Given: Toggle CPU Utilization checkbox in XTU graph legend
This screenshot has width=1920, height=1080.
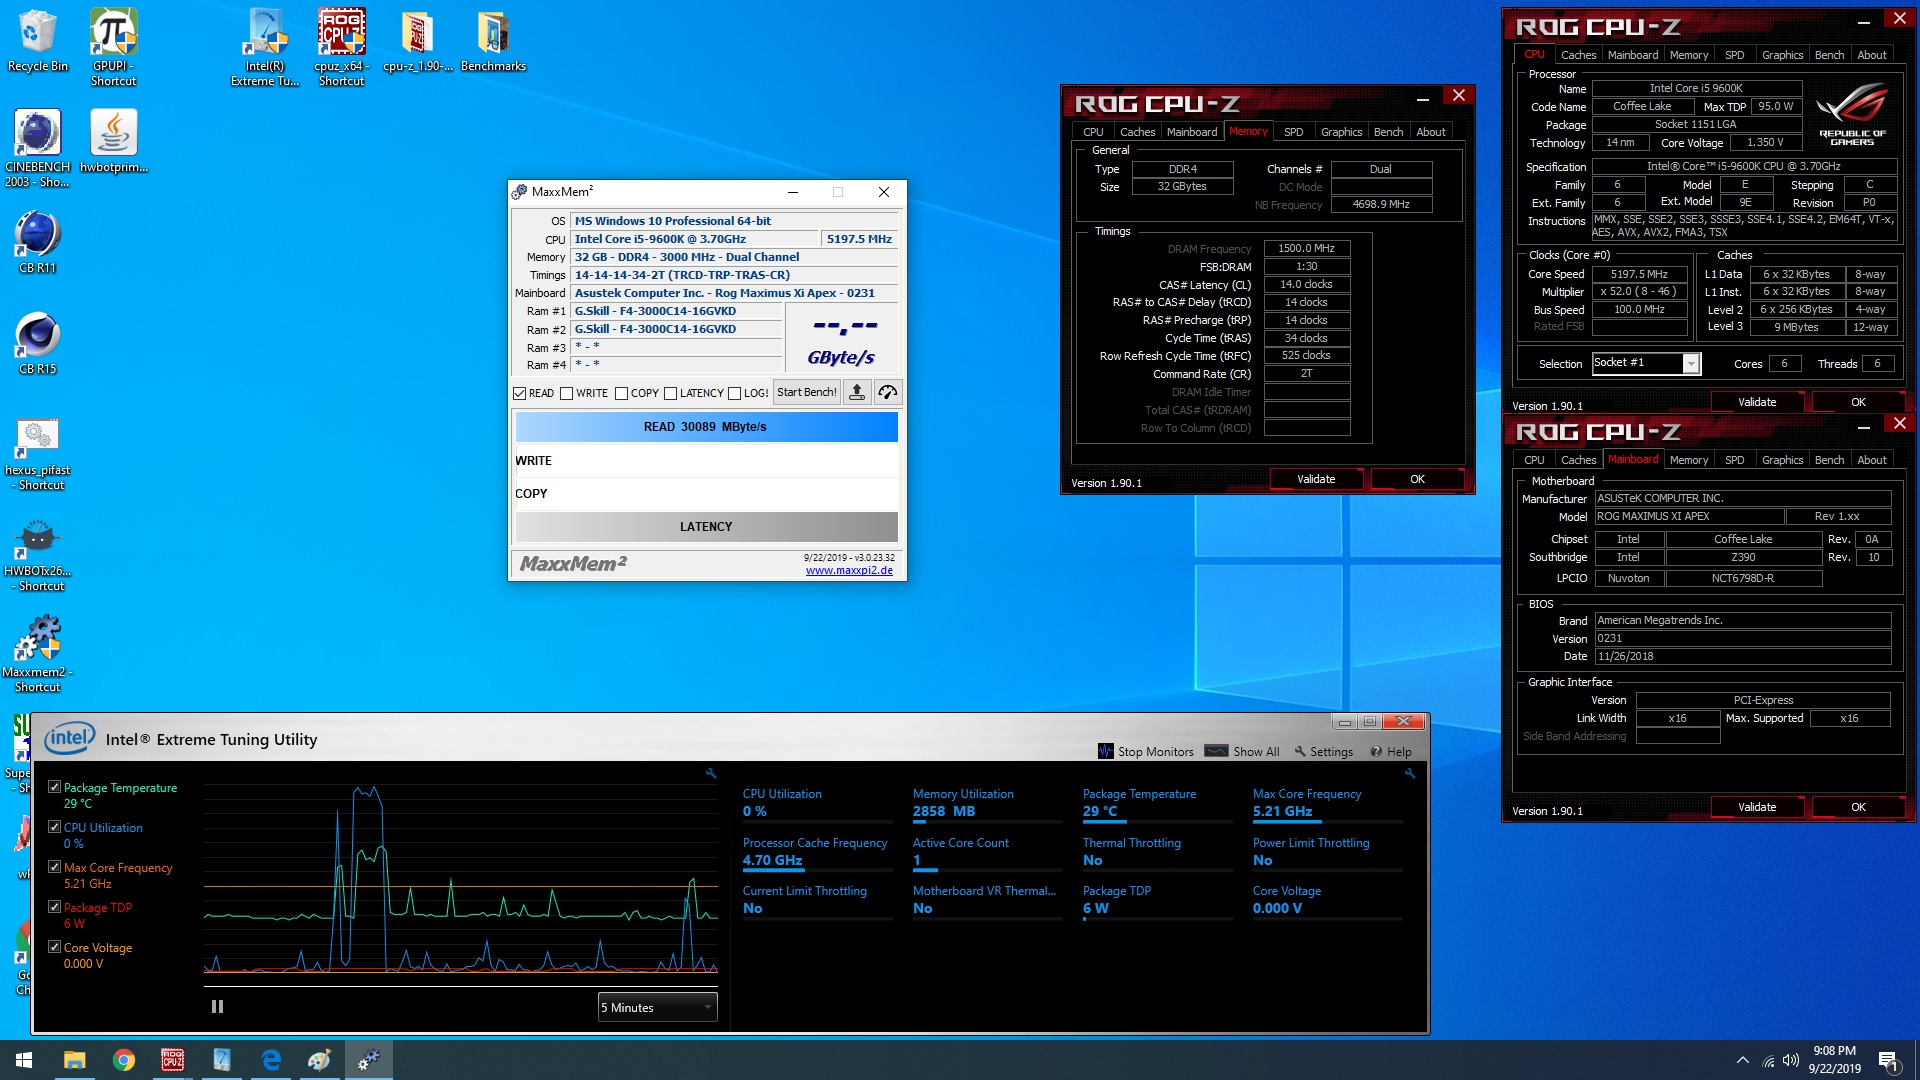Looking at the screenshot, I should (x=55, y=827).
